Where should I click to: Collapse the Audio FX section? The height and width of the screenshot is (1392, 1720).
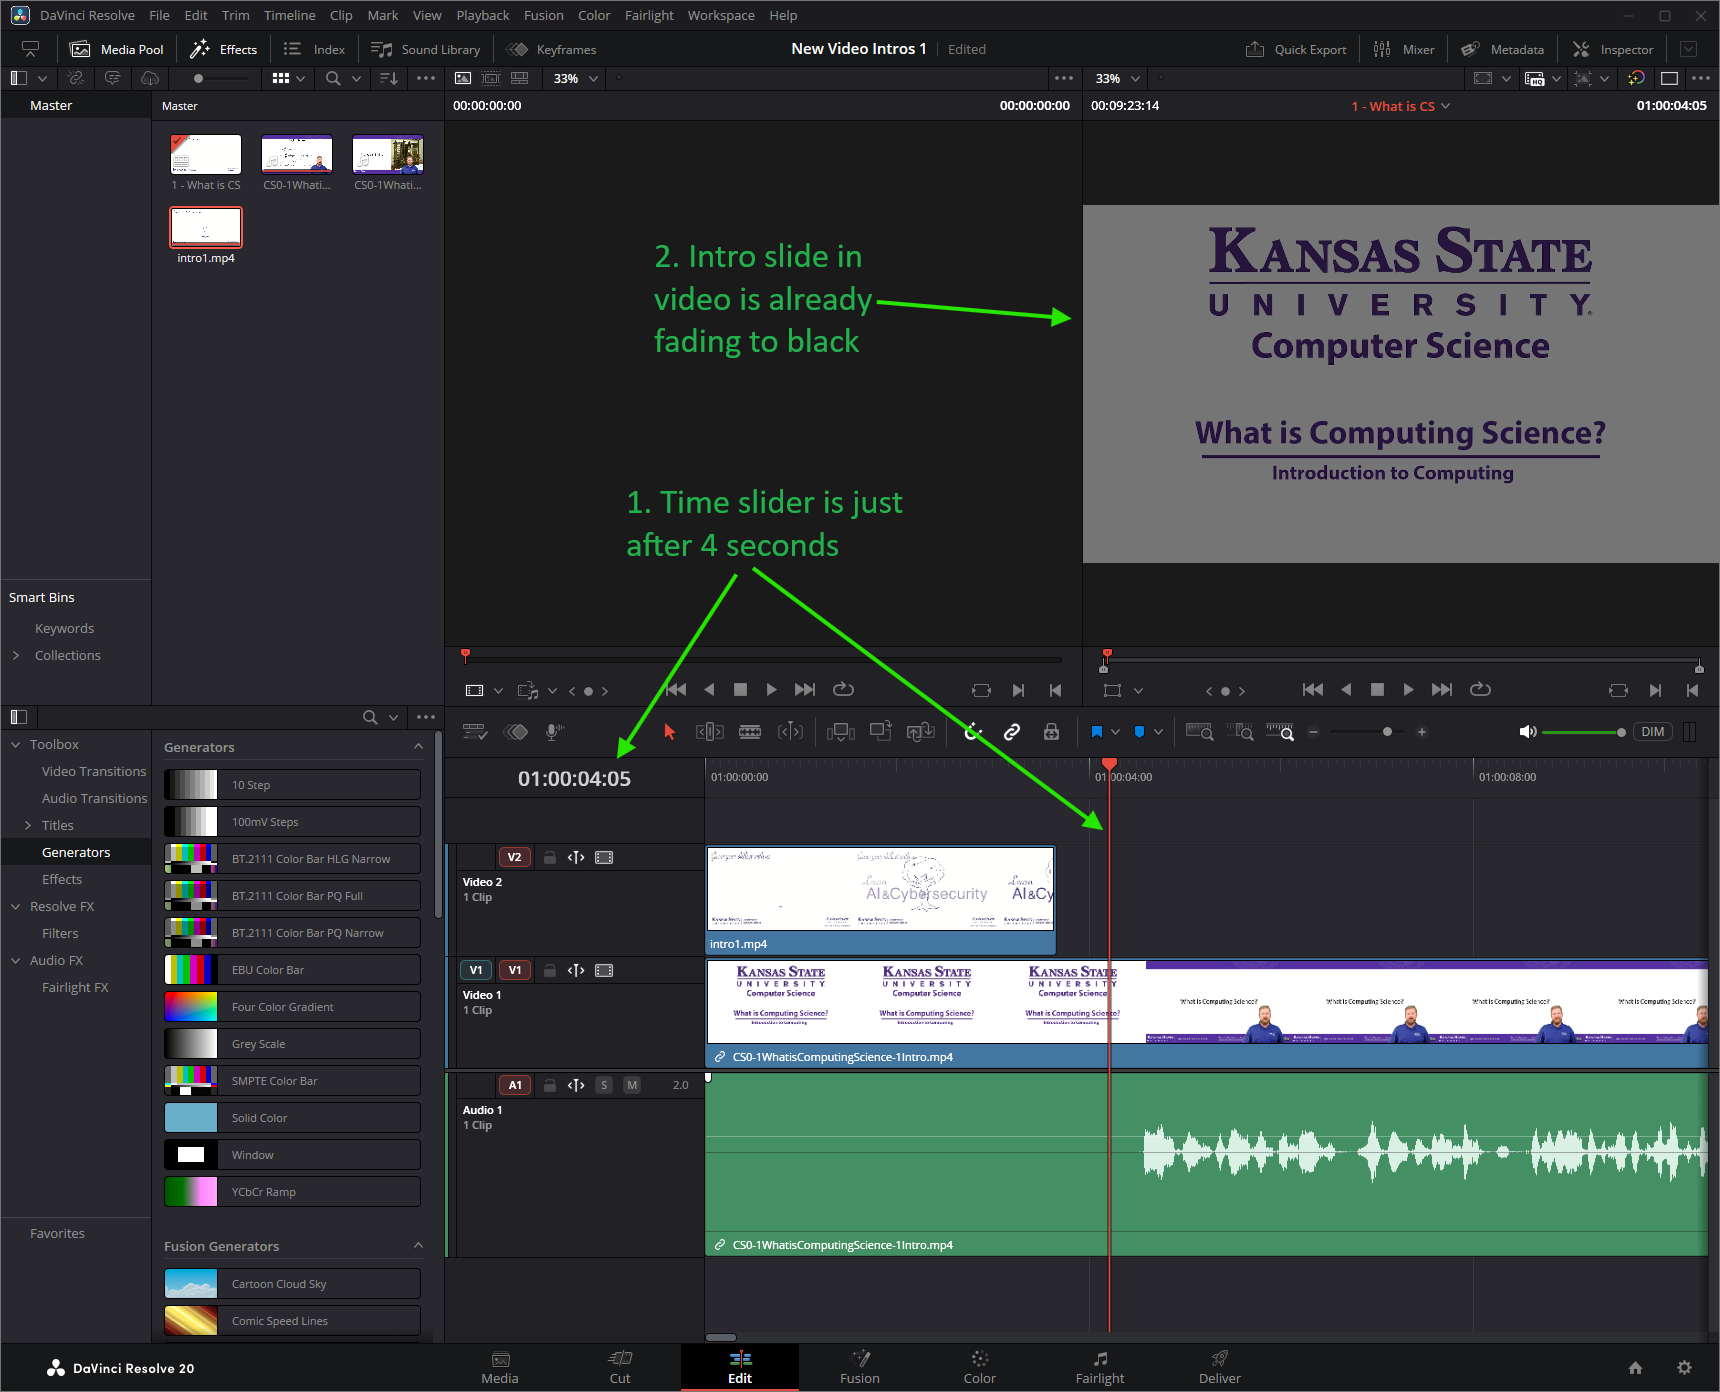(16, 961)
